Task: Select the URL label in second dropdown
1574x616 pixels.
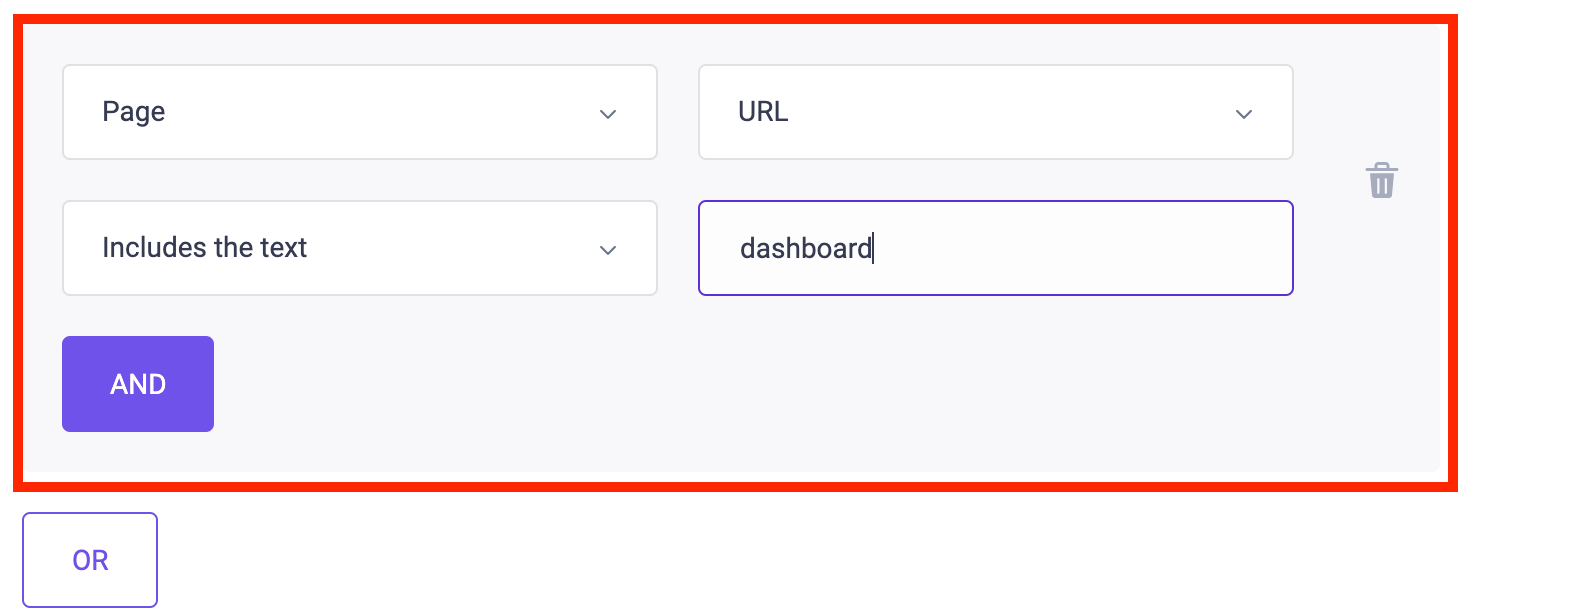Action: click(763, 112)
